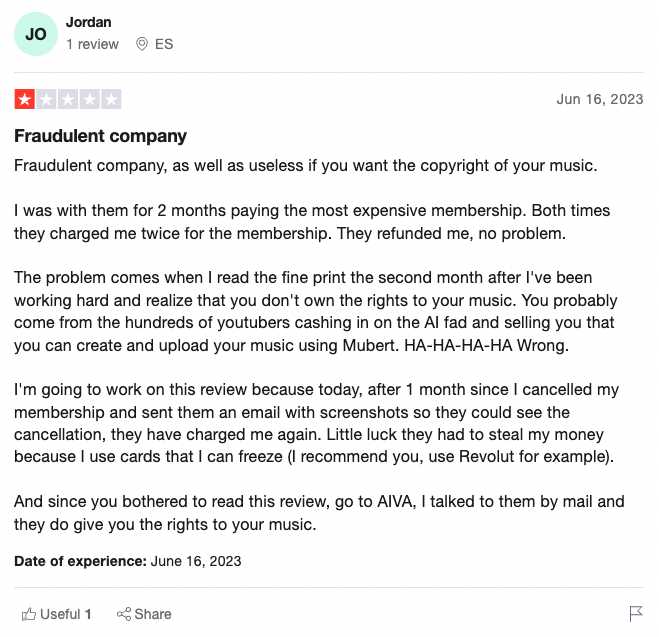Open reviewer name Jordan
Image resolution: width=659 pixels, height=637 pixels.
88,22
